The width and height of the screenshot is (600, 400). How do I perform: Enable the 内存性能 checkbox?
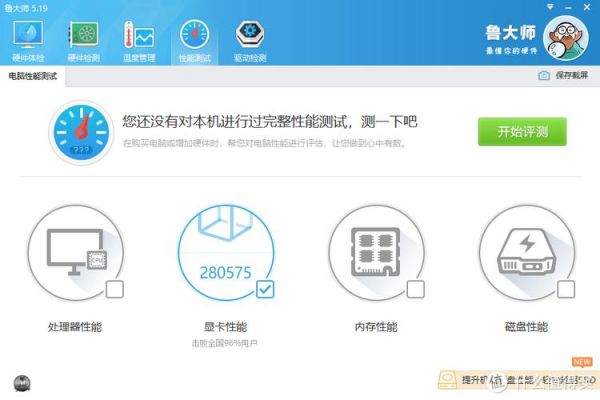(x=415, y=289)
